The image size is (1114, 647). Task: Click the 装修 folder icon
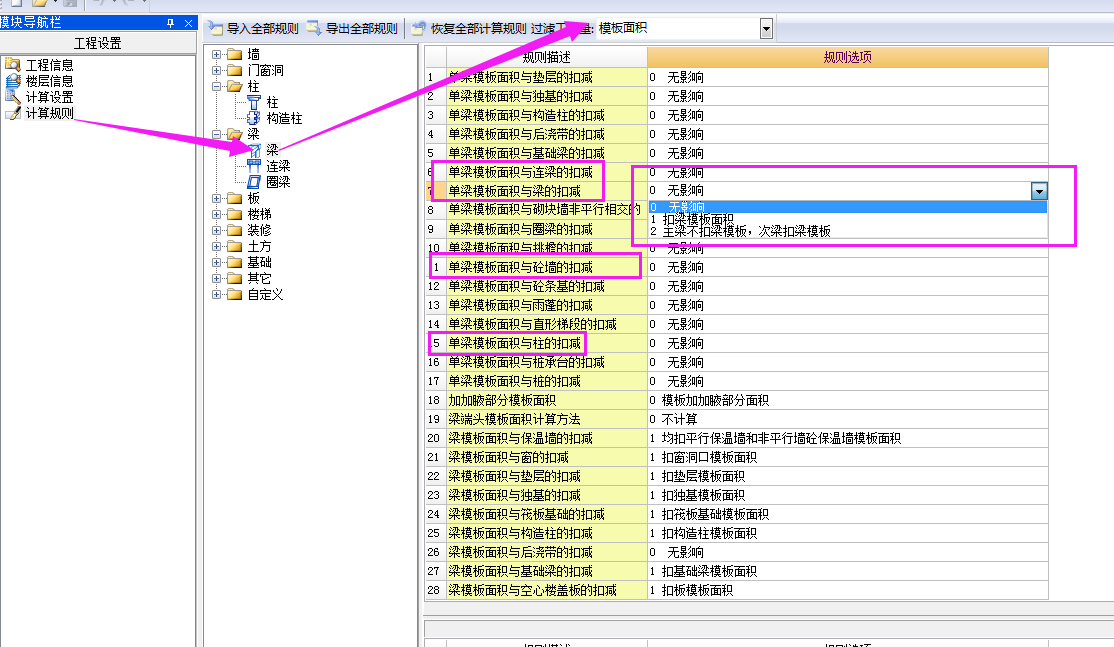[x=234, y=230]
